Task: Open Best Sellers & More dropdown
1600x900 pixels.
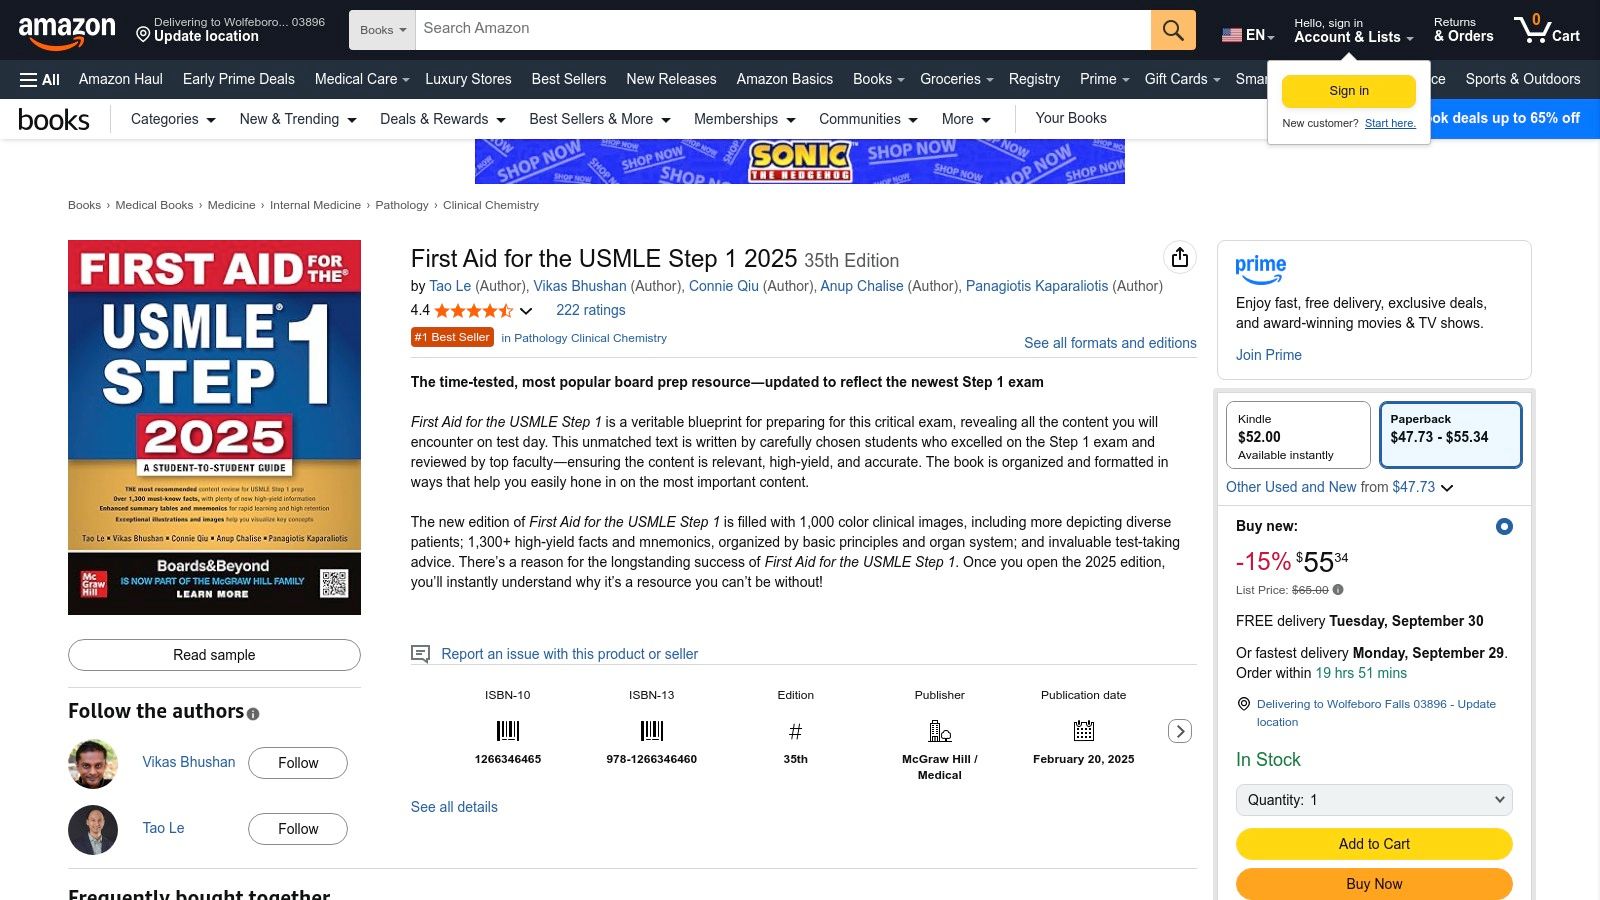Action: 600,119
